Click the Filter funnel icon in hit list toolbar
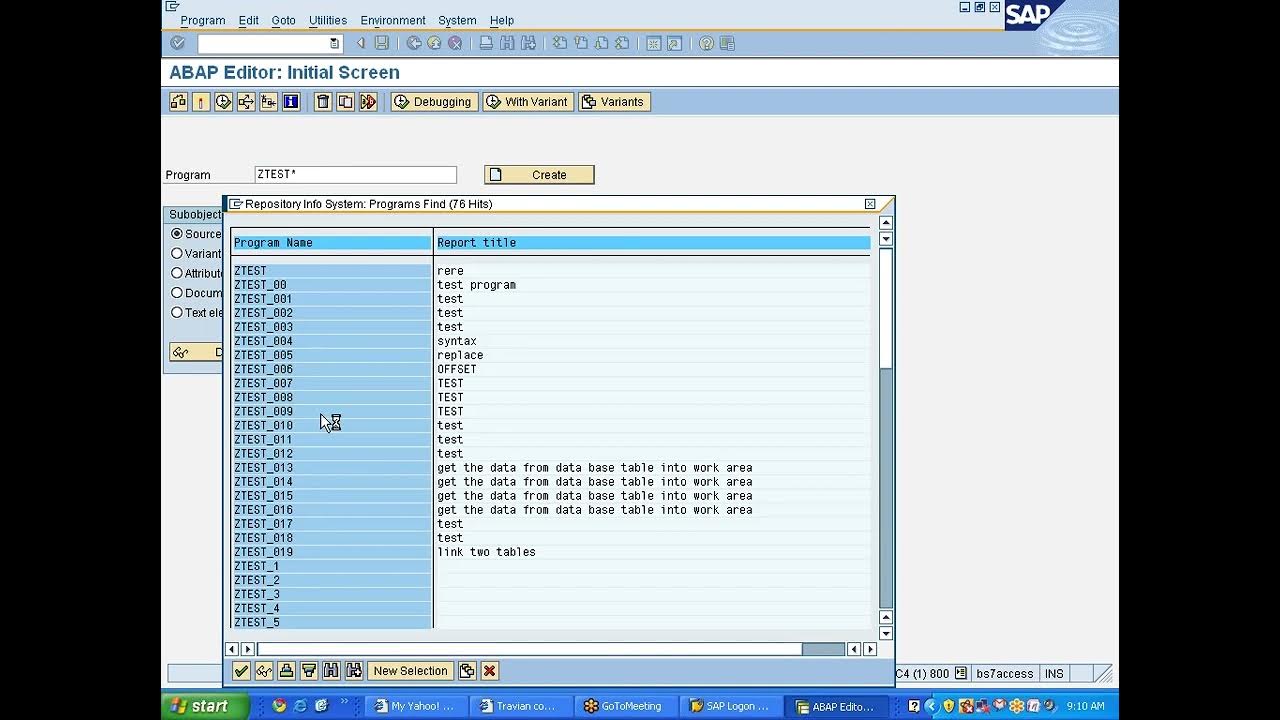The width and height of the screenshot is (1280, 720). coord(309,671)
